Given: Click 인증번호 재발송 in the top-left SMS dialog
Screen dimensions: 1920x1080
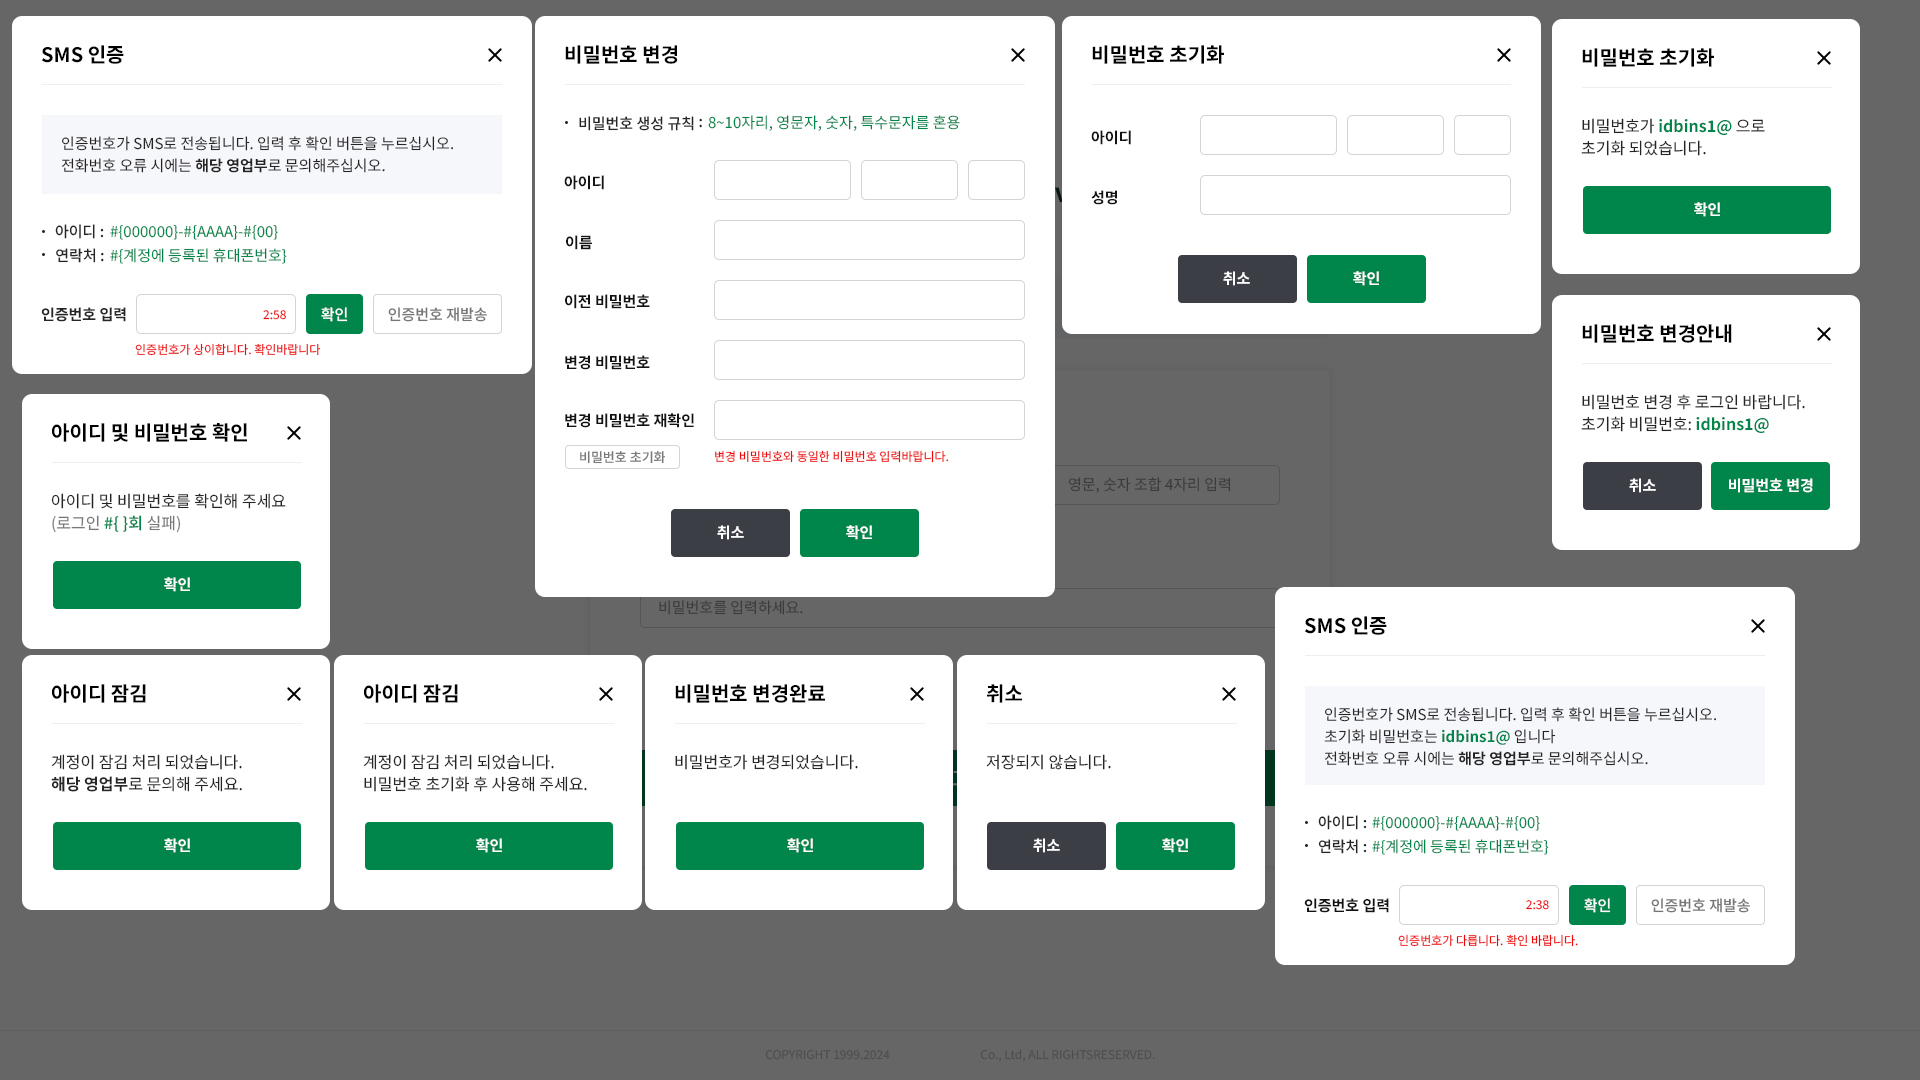Looking at the screenshot, I should pos(437,314).
